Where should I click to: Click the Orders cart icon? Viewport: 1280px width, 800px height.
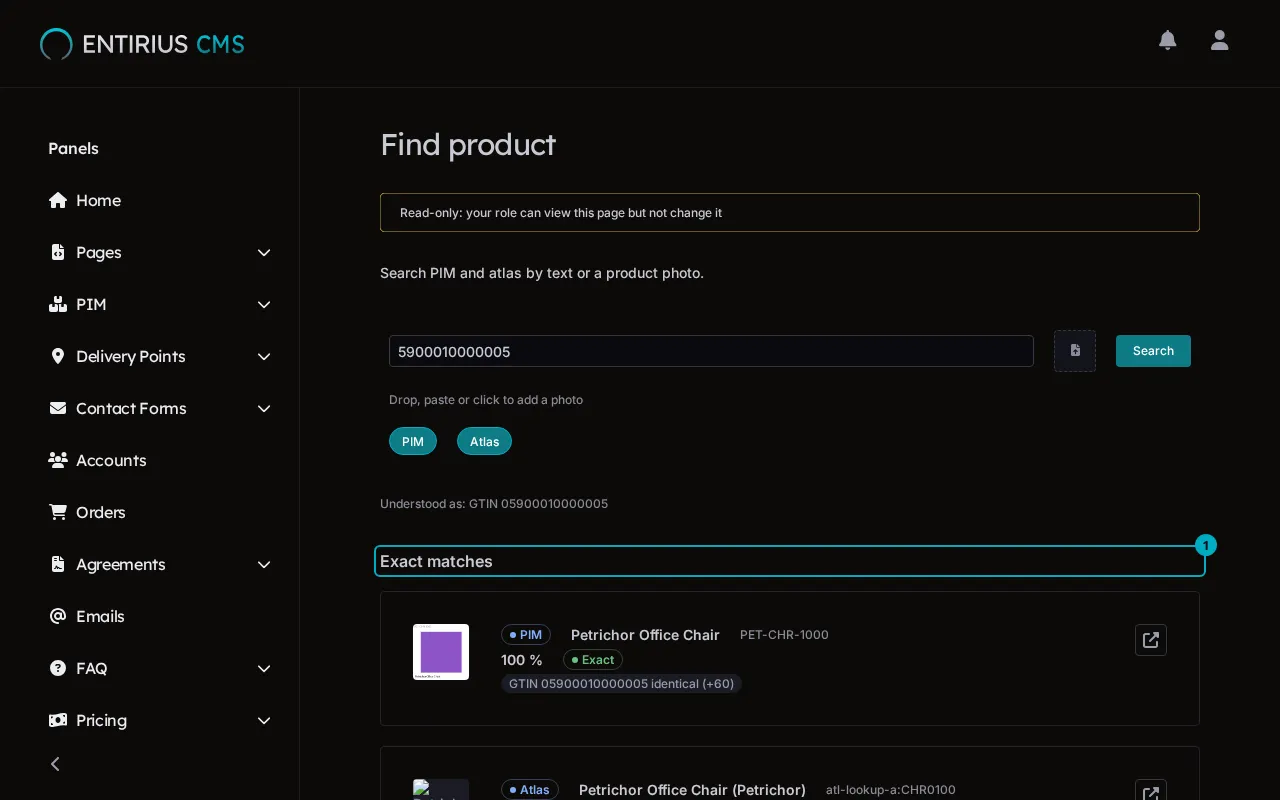click(58, 512)
